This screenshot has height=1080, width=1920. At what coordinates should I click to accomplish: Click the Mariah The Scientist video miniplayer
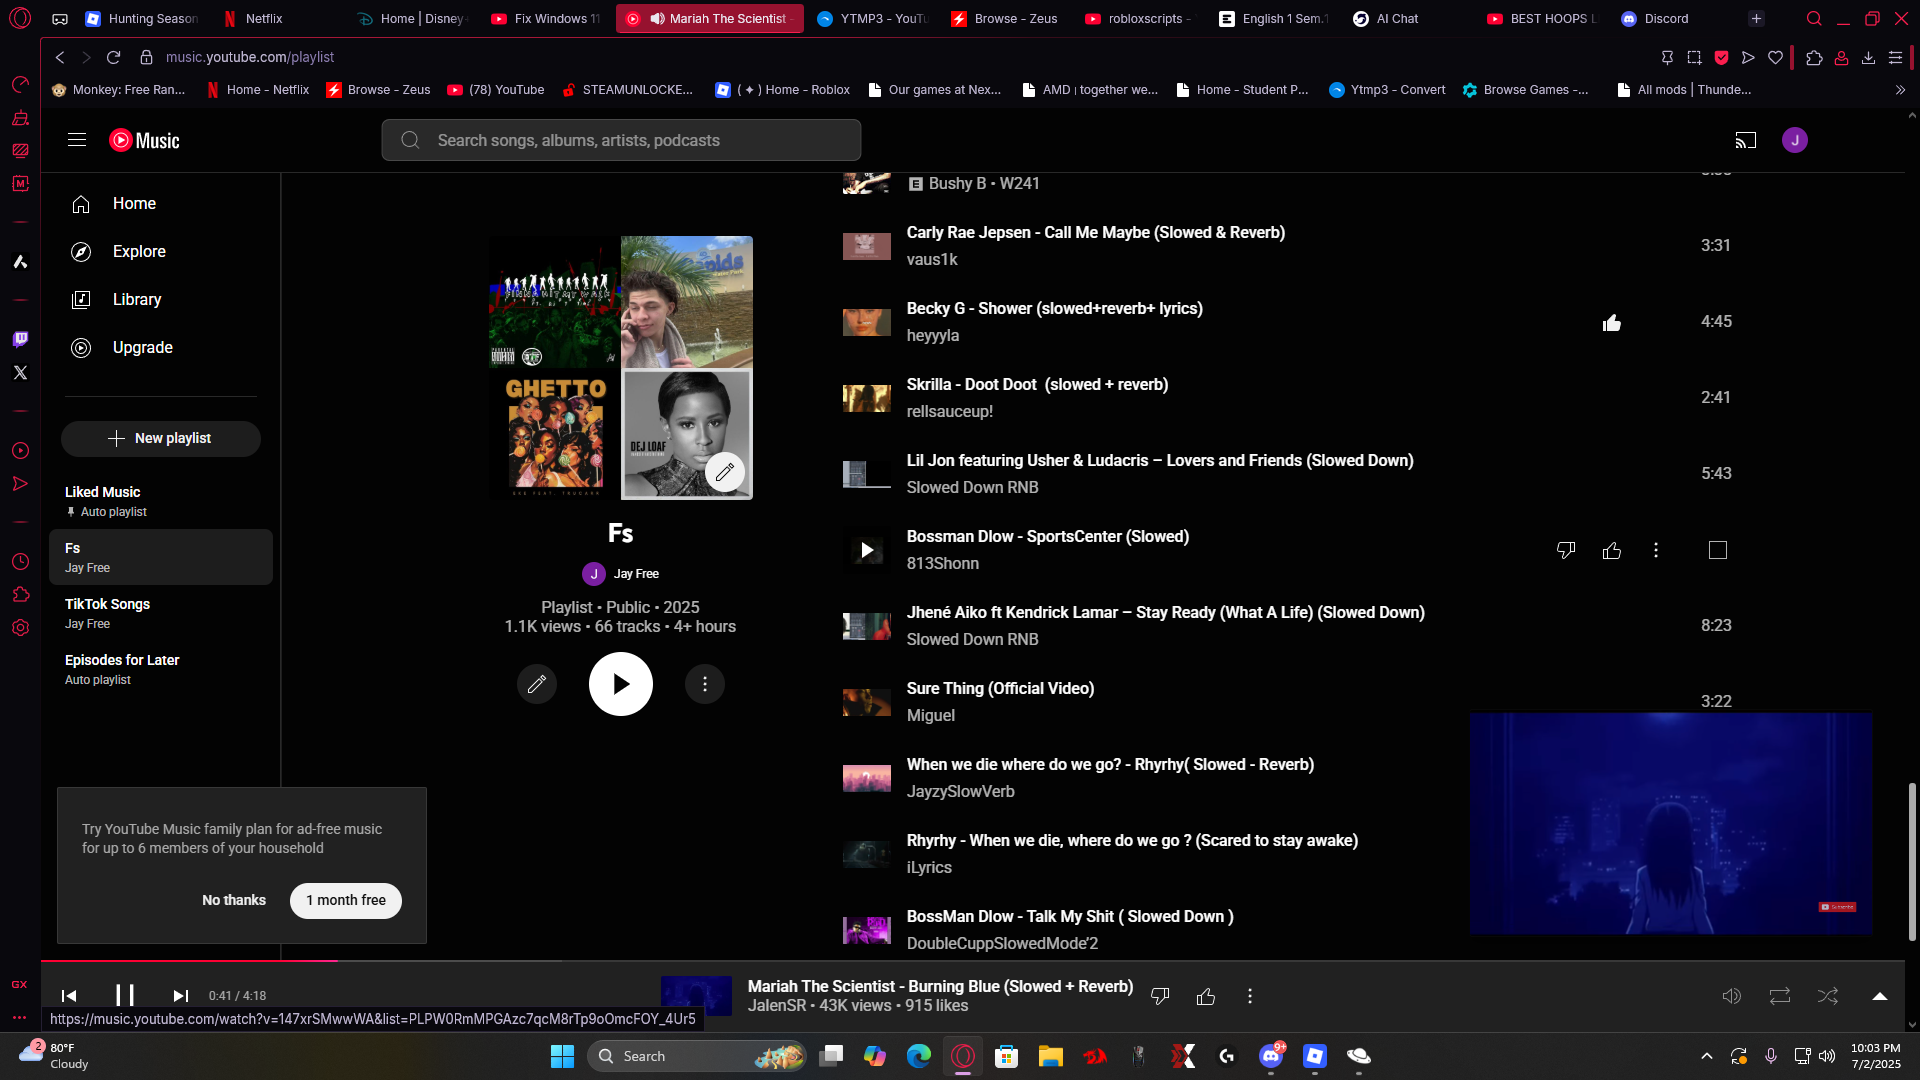click(1671, 824)
